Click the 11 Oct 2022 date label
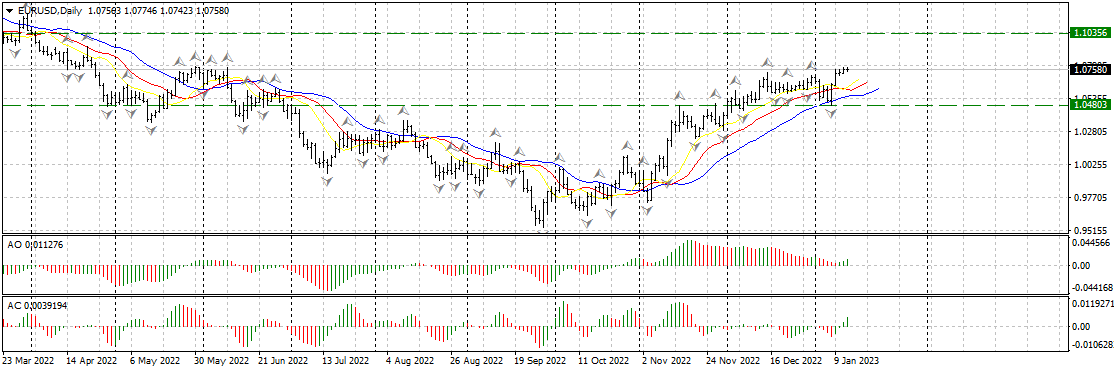Viewport: 1114px width, 372px height. point(605,361)
